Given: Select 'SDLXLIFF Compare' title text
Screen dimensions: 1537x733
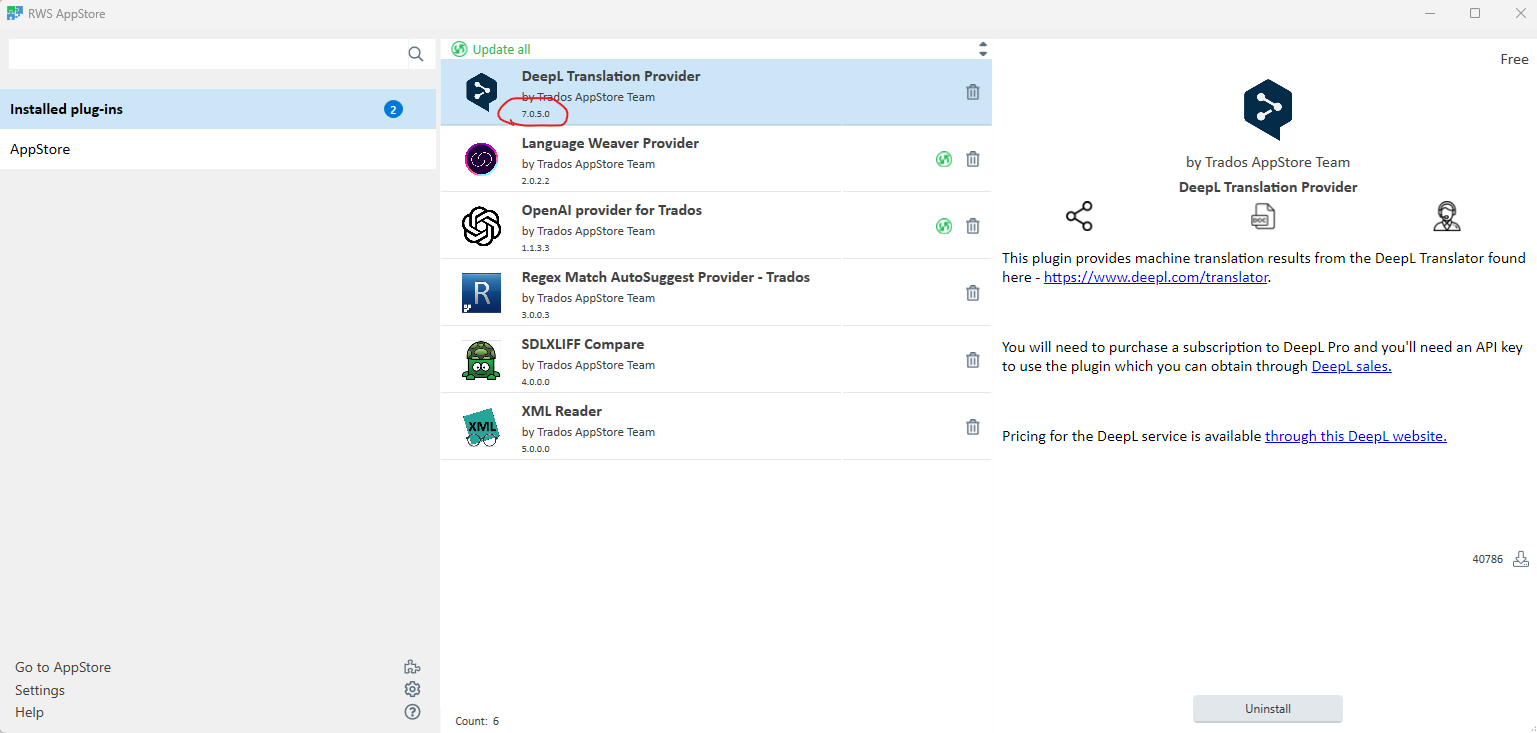Looking at the screenshot, I should (583, 344).
